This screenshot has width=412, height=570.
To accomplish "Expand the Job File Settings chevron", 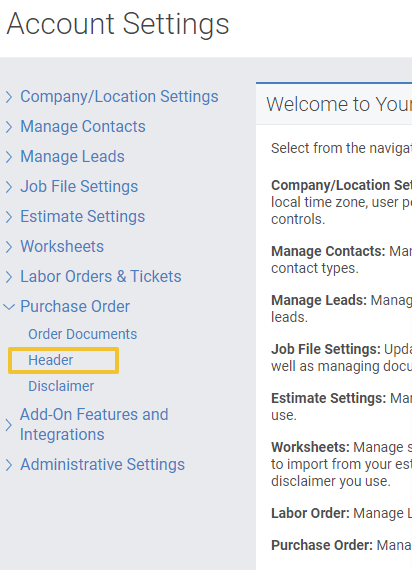I will tap(9, 187).
